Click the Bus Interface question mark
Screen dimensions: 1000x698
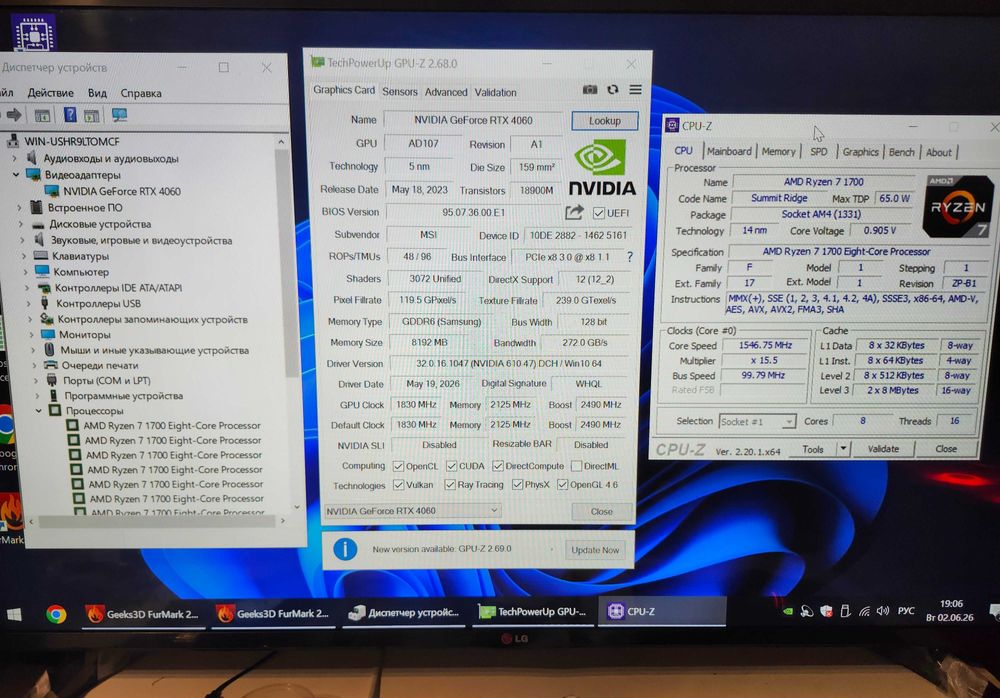629,256
